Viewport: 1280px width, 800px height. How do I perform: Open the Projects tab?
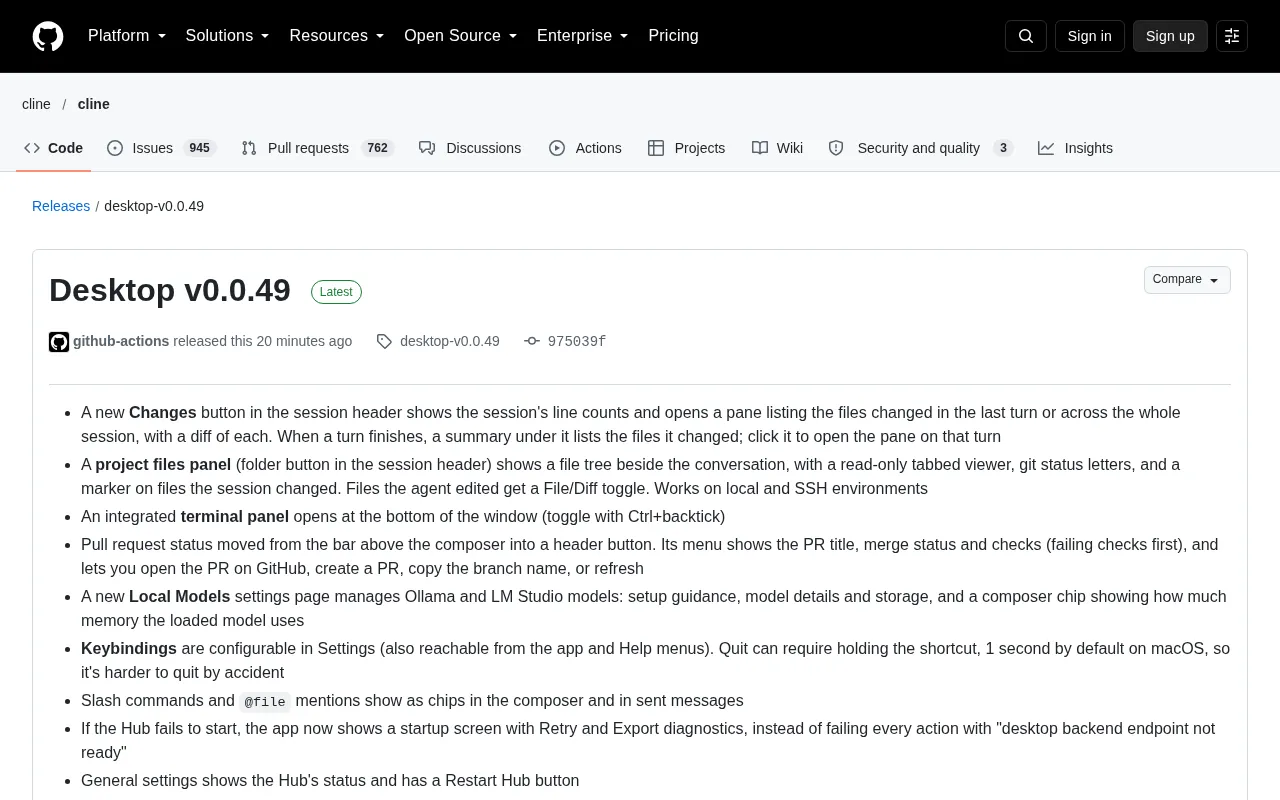tap(686, 148)
